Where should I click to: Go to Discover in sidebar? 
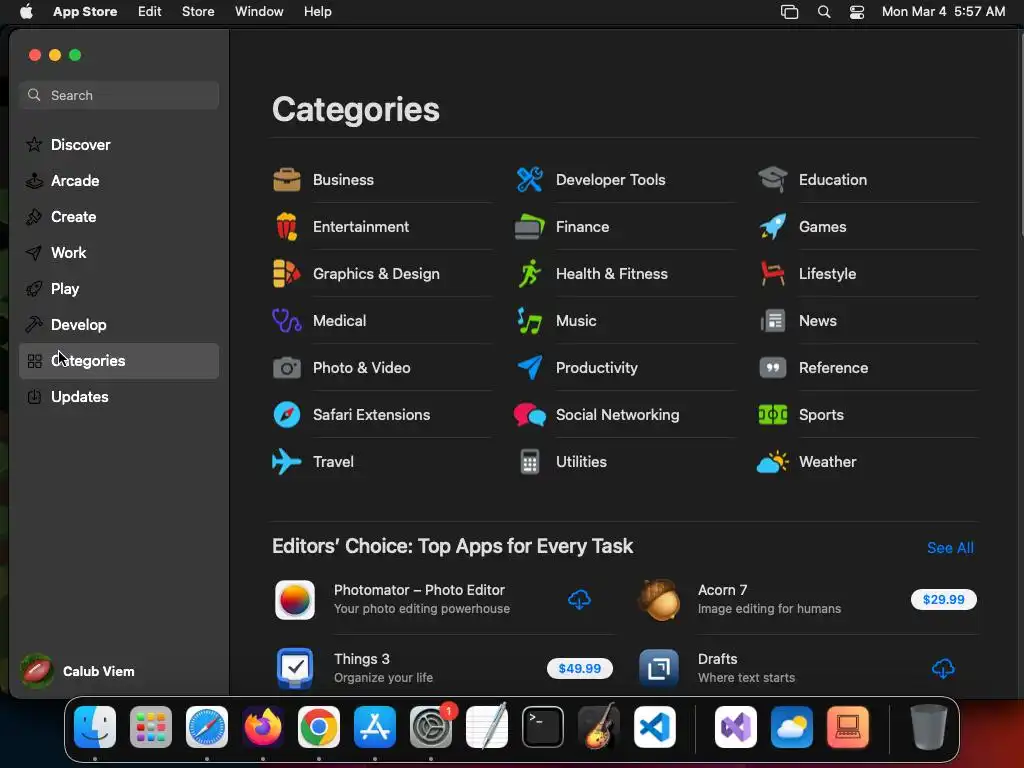119,145
